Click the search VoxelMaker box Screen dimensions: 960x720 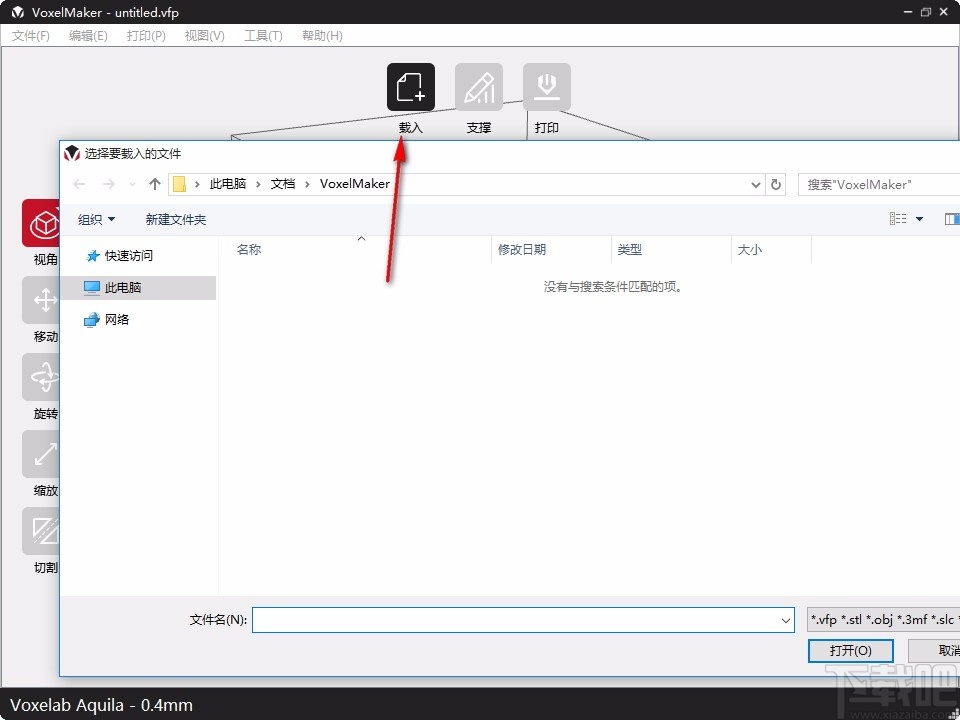(879, 184)
